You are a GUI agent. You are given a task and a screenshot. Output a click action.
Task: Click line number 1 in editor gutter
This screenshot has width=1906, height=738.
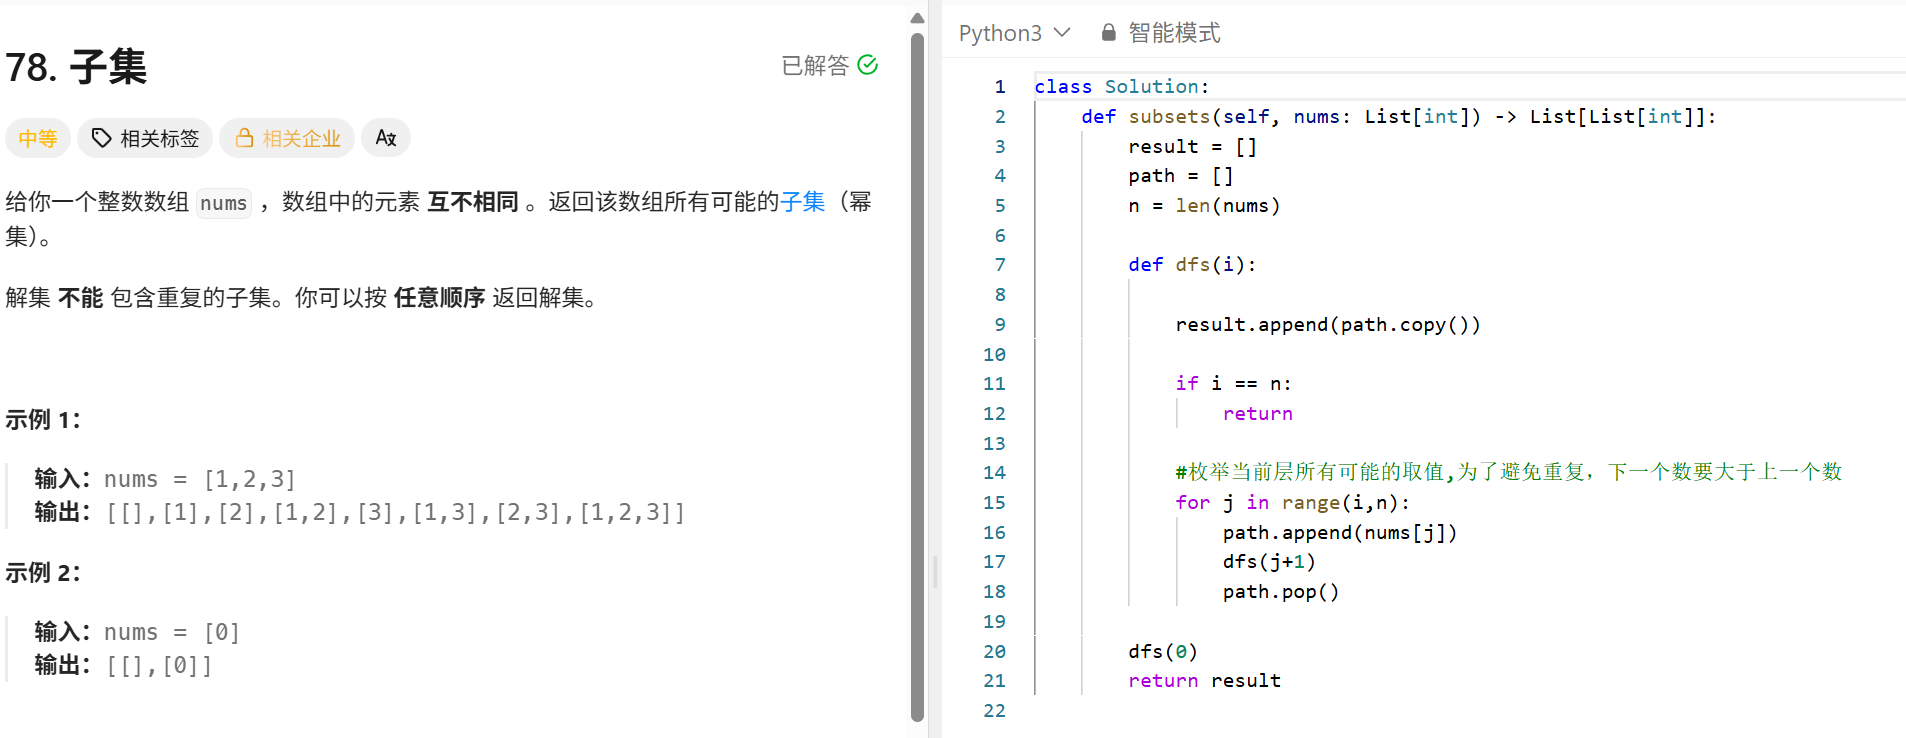pyautogui.click(x=999, y=87)
